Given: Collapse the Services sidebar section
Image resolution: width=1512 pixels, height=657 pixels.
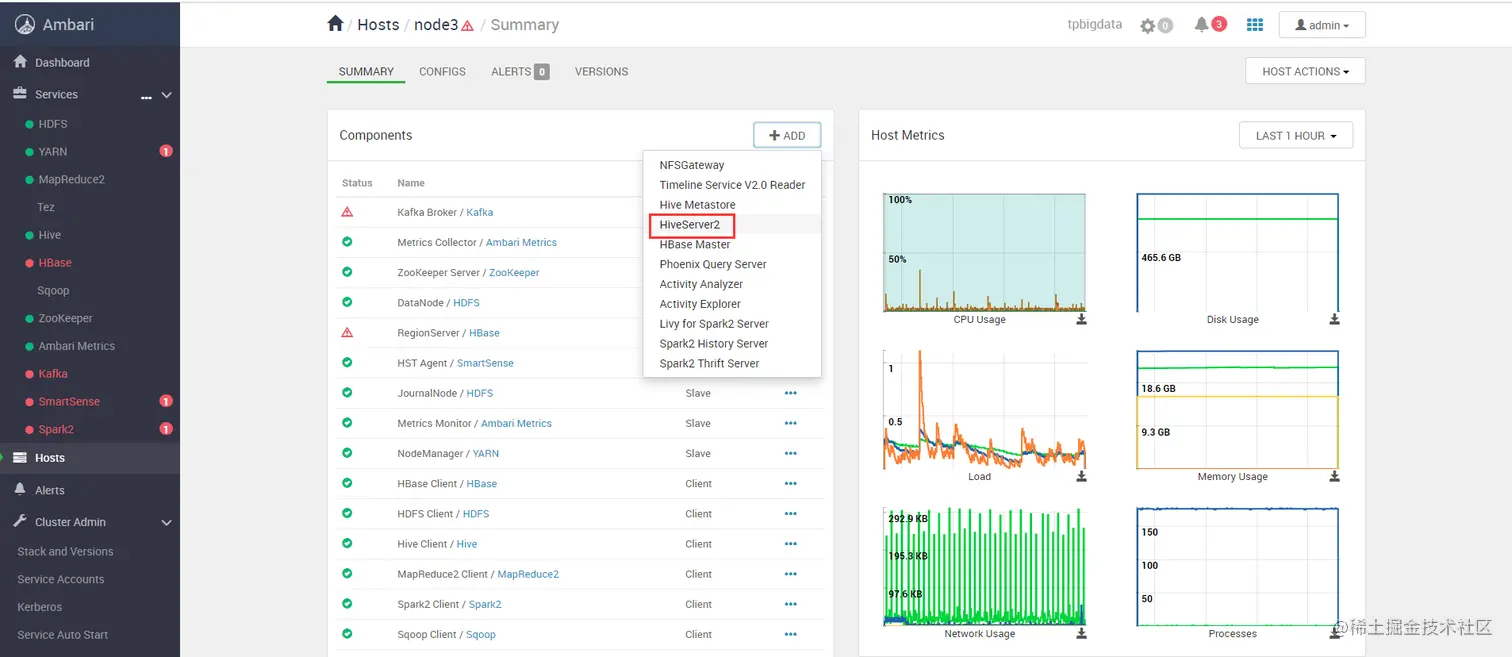Looking at the screenshot, I should (x=167, y=95).
